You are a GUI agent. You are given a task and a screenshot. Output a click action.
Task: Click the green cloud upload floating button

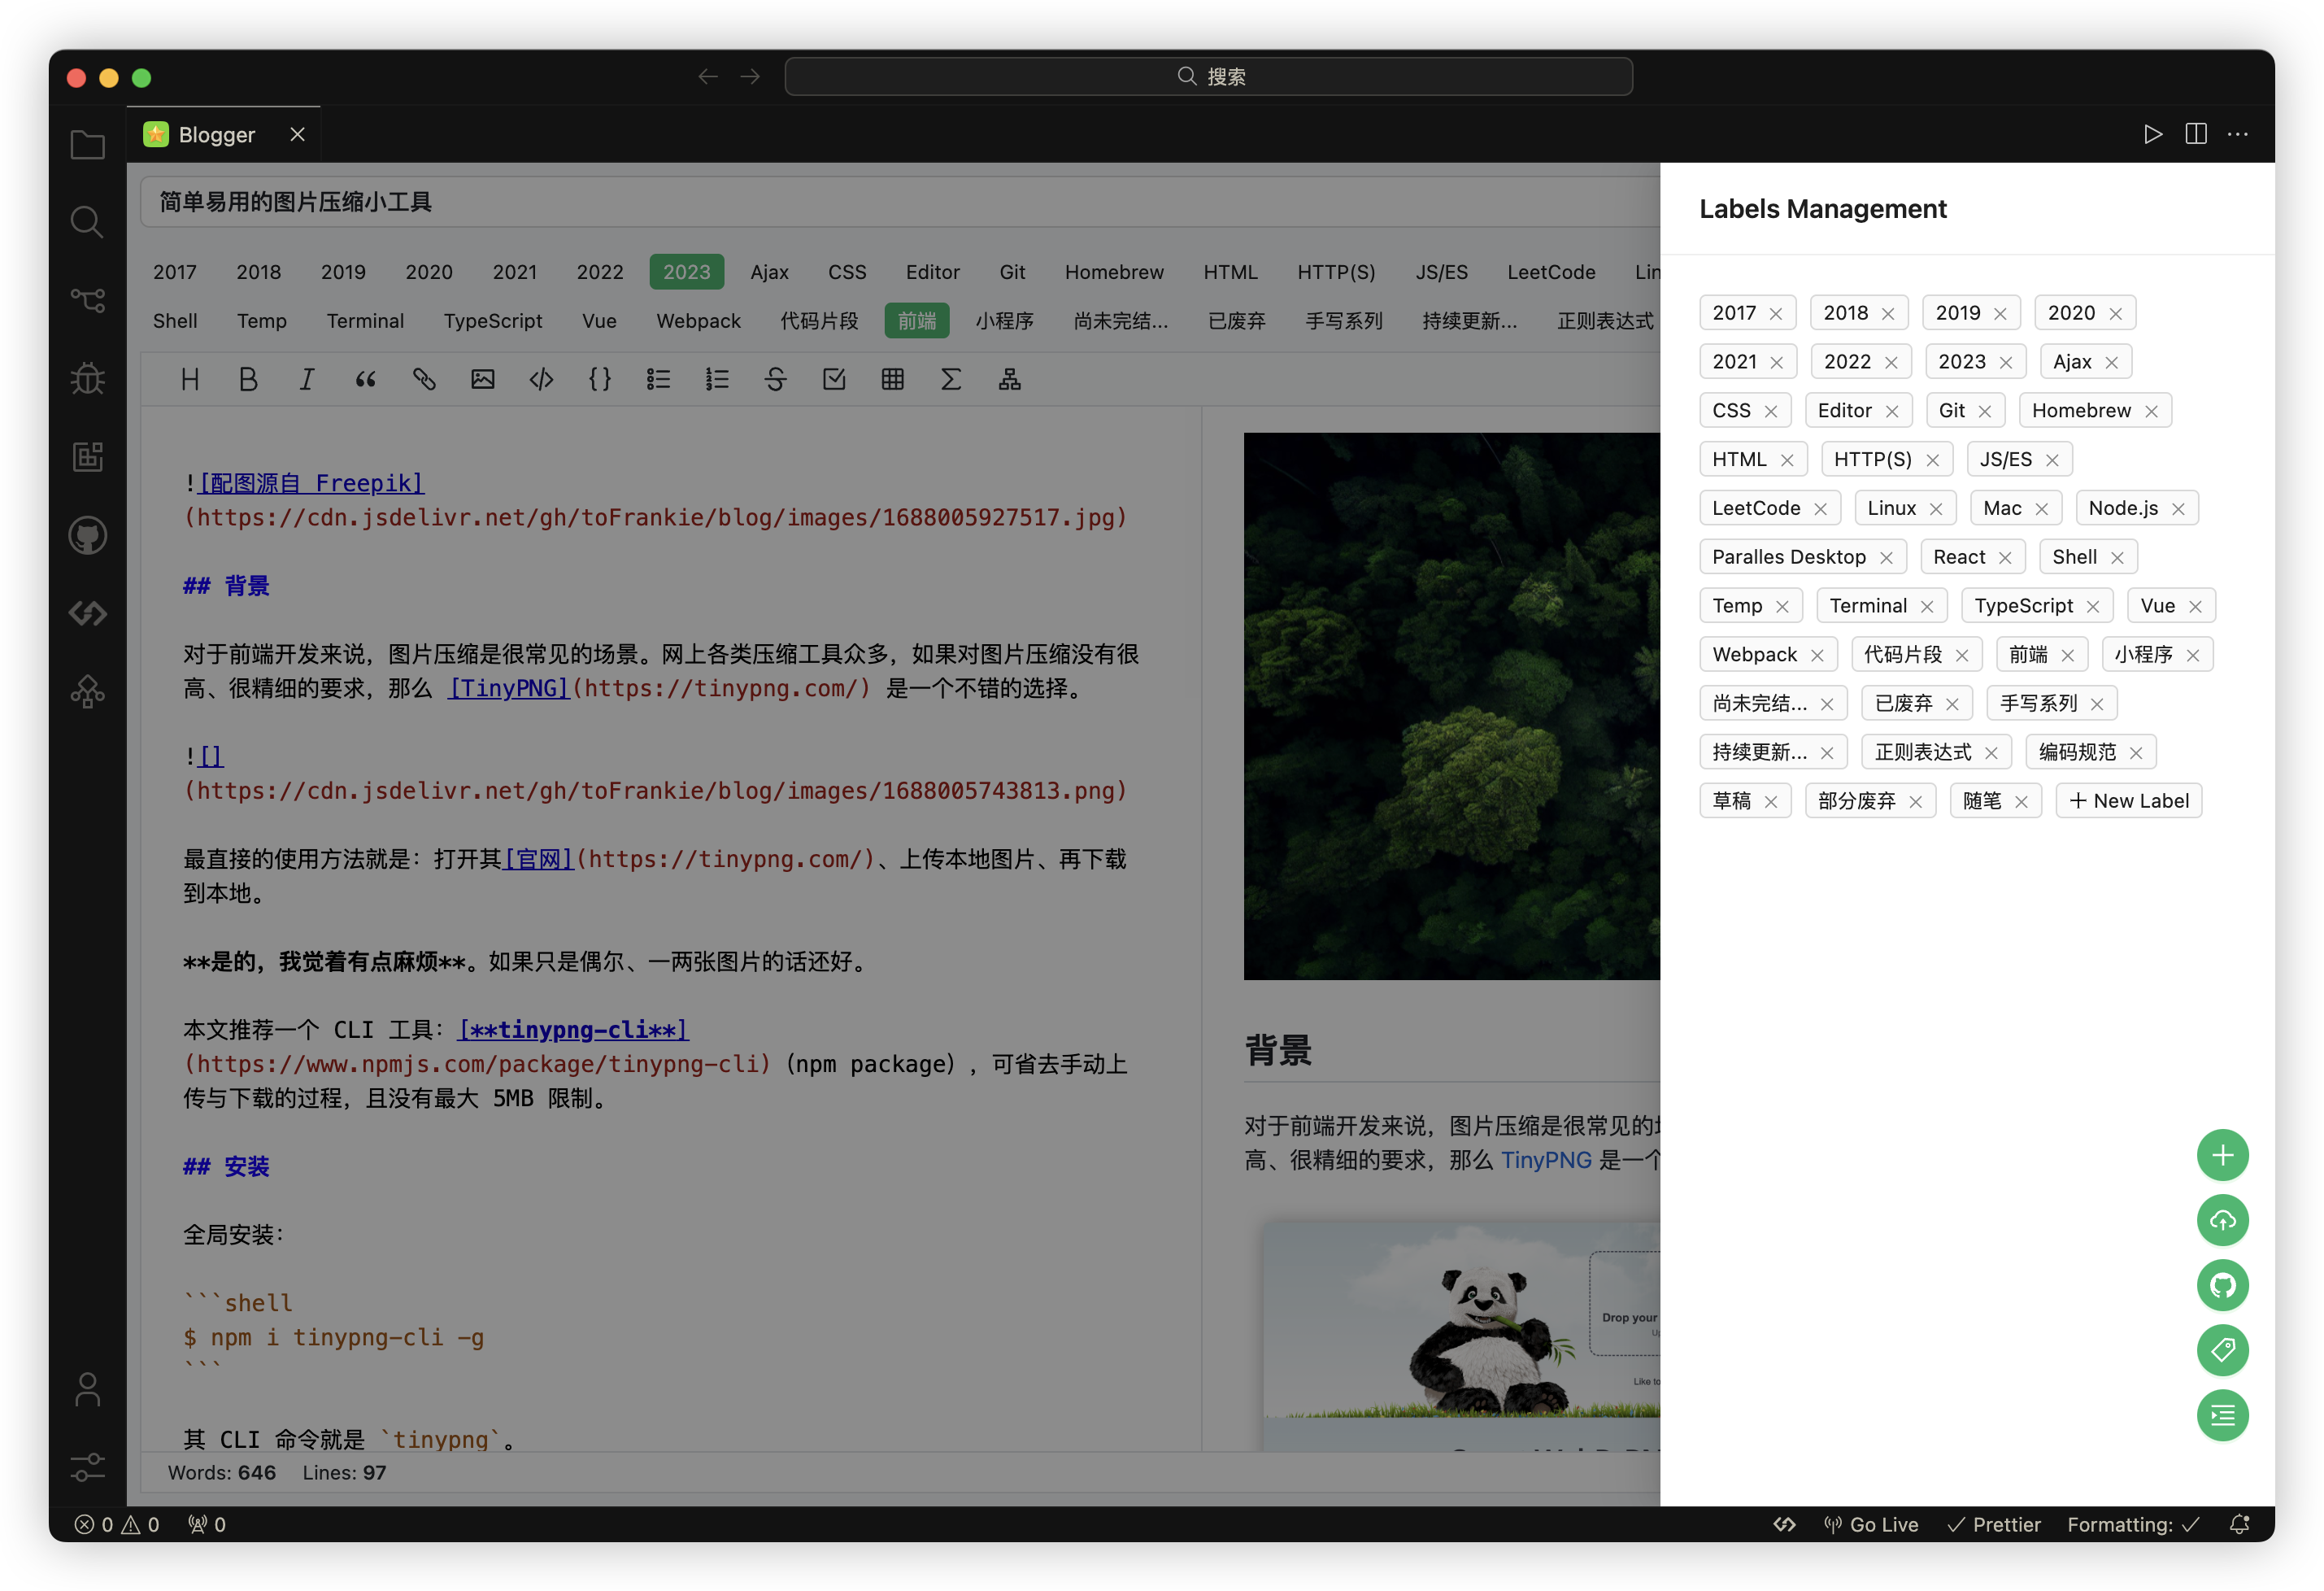[x=2222, y=1220]
